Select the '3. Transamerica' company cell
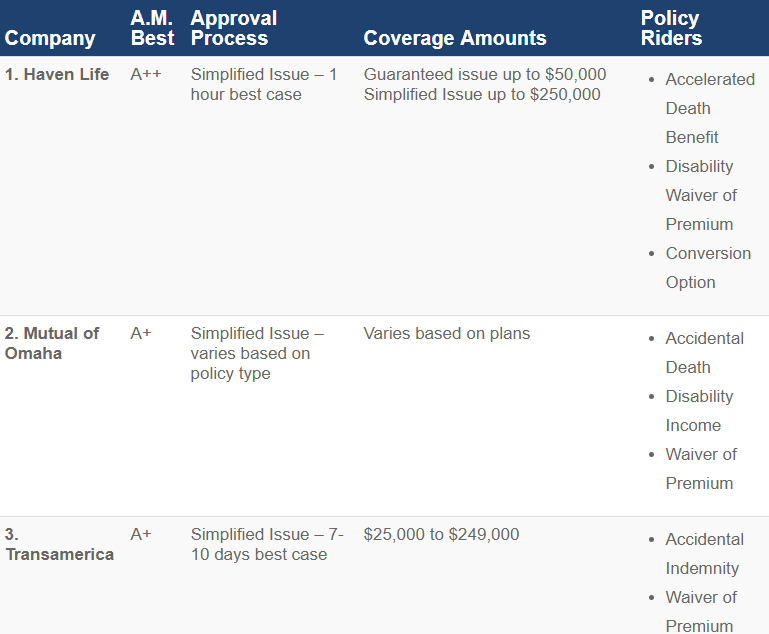Viewport: 769px width, 634px height. [x=59, y=544]
